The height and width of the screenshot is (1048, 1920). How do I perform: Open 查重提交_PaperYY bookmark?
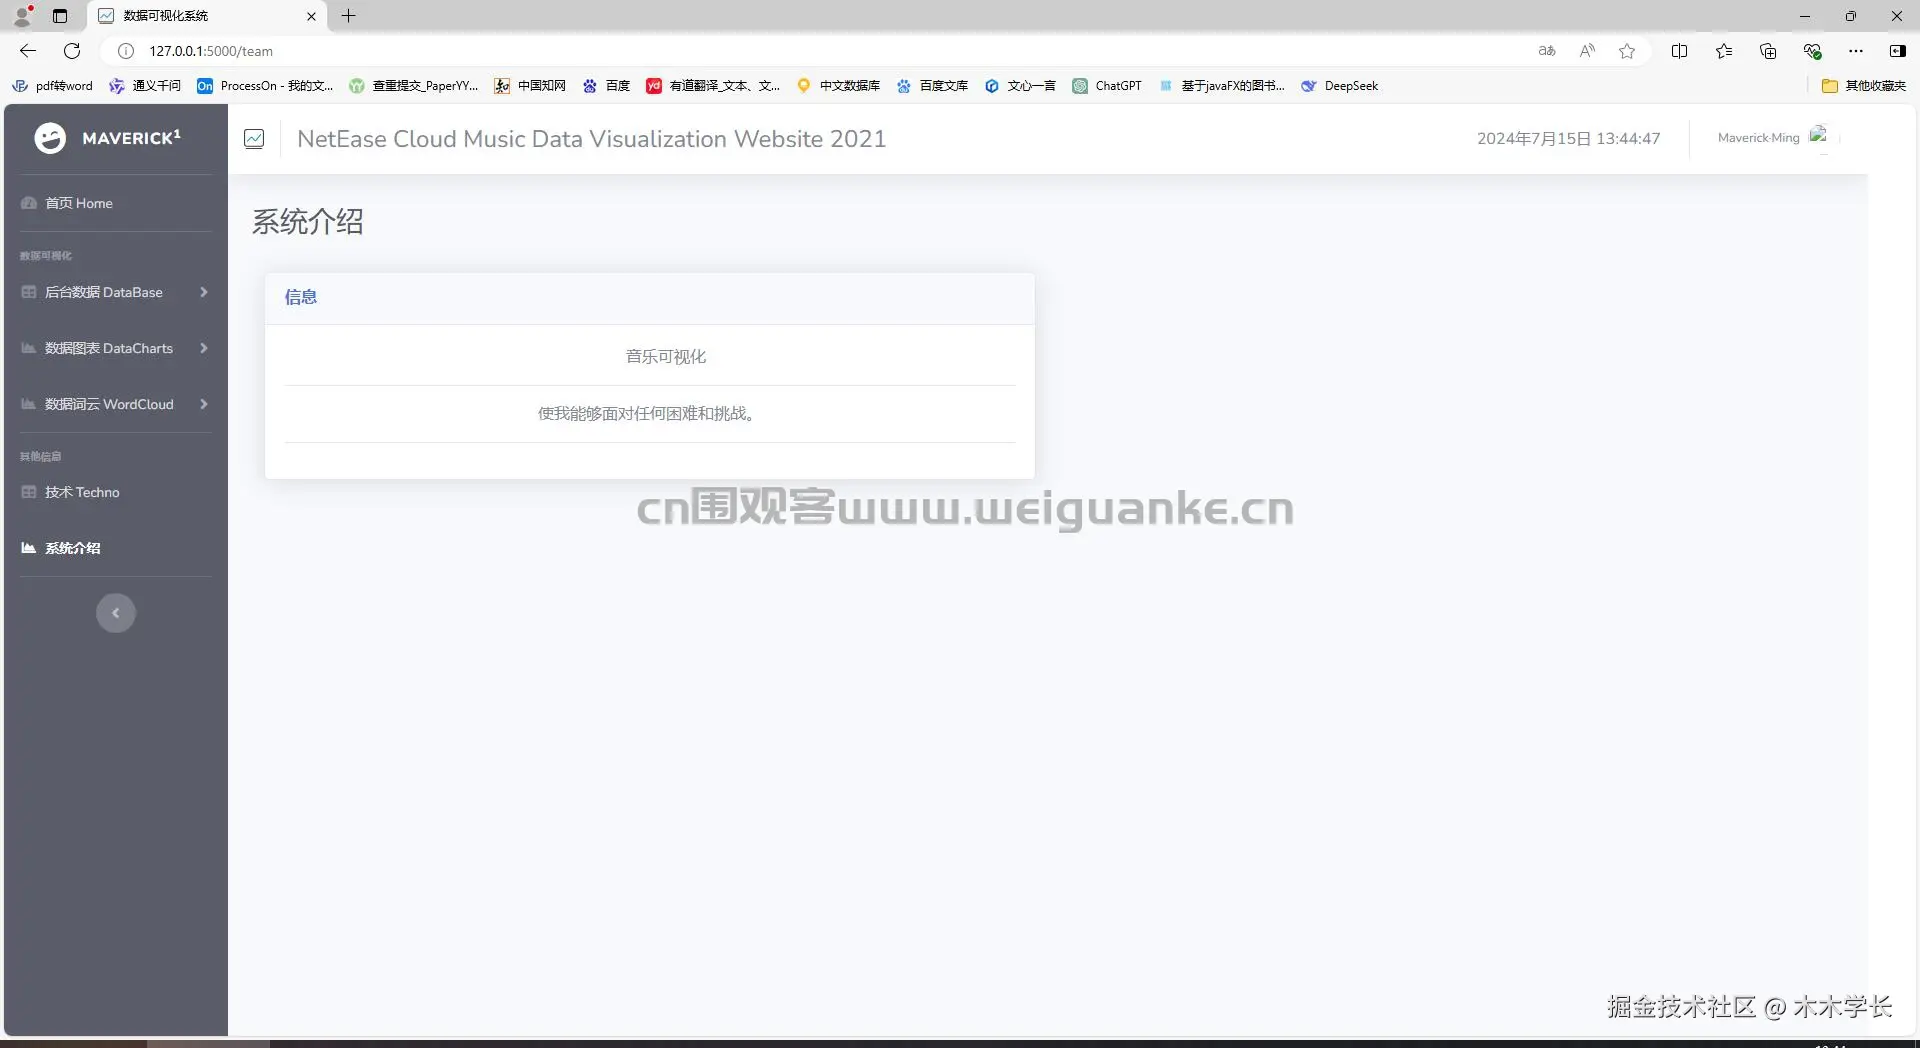click(414, 86)
